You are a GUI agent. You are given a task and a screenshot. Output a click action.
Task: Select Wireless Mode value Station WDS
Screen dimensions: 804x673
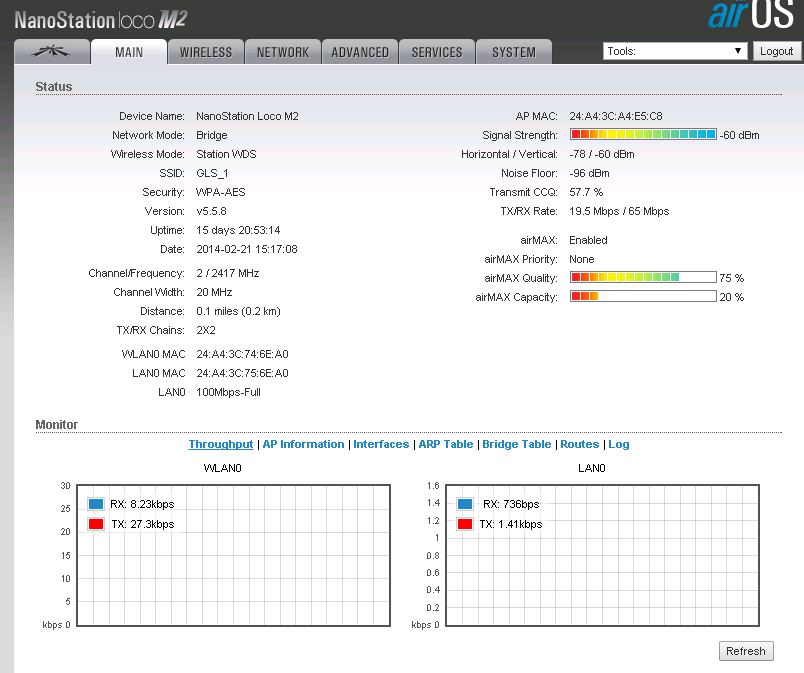point(226,154)
